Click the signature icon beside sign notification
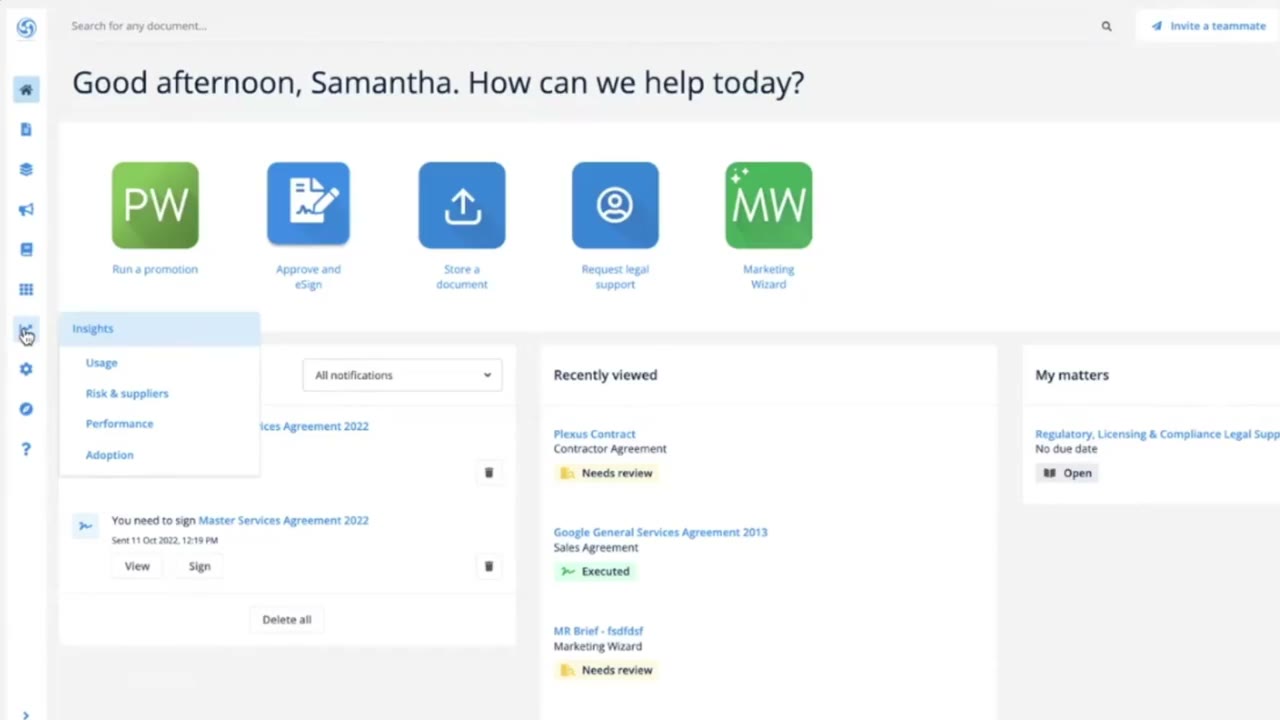1280x720 pixels. 85,525
